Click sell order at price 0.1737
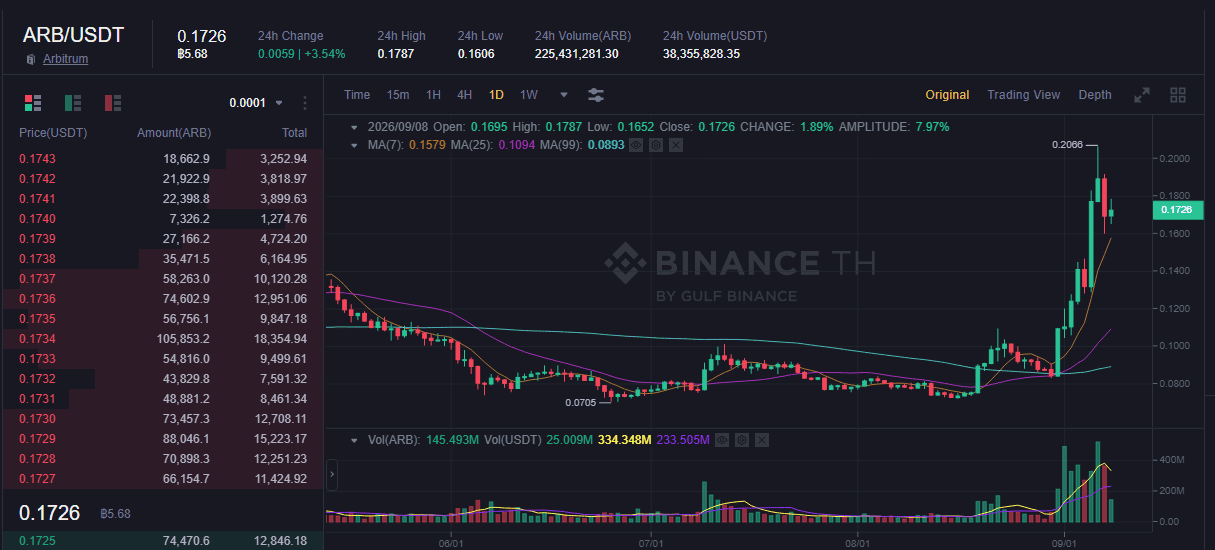 click(x=163, y=279)
